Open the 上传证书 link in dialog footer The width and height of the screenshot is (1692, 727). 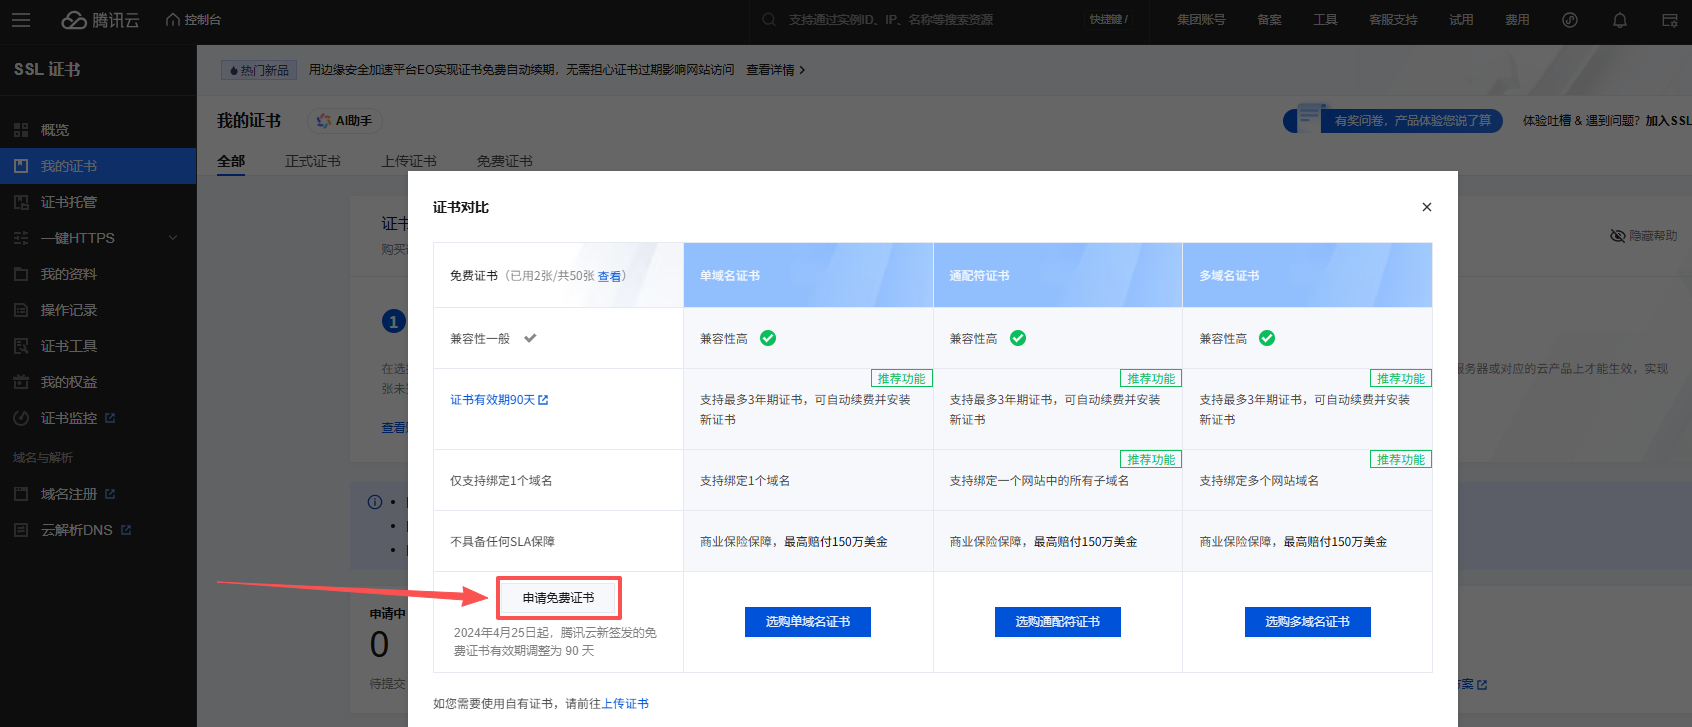click(x=625, y=704)
